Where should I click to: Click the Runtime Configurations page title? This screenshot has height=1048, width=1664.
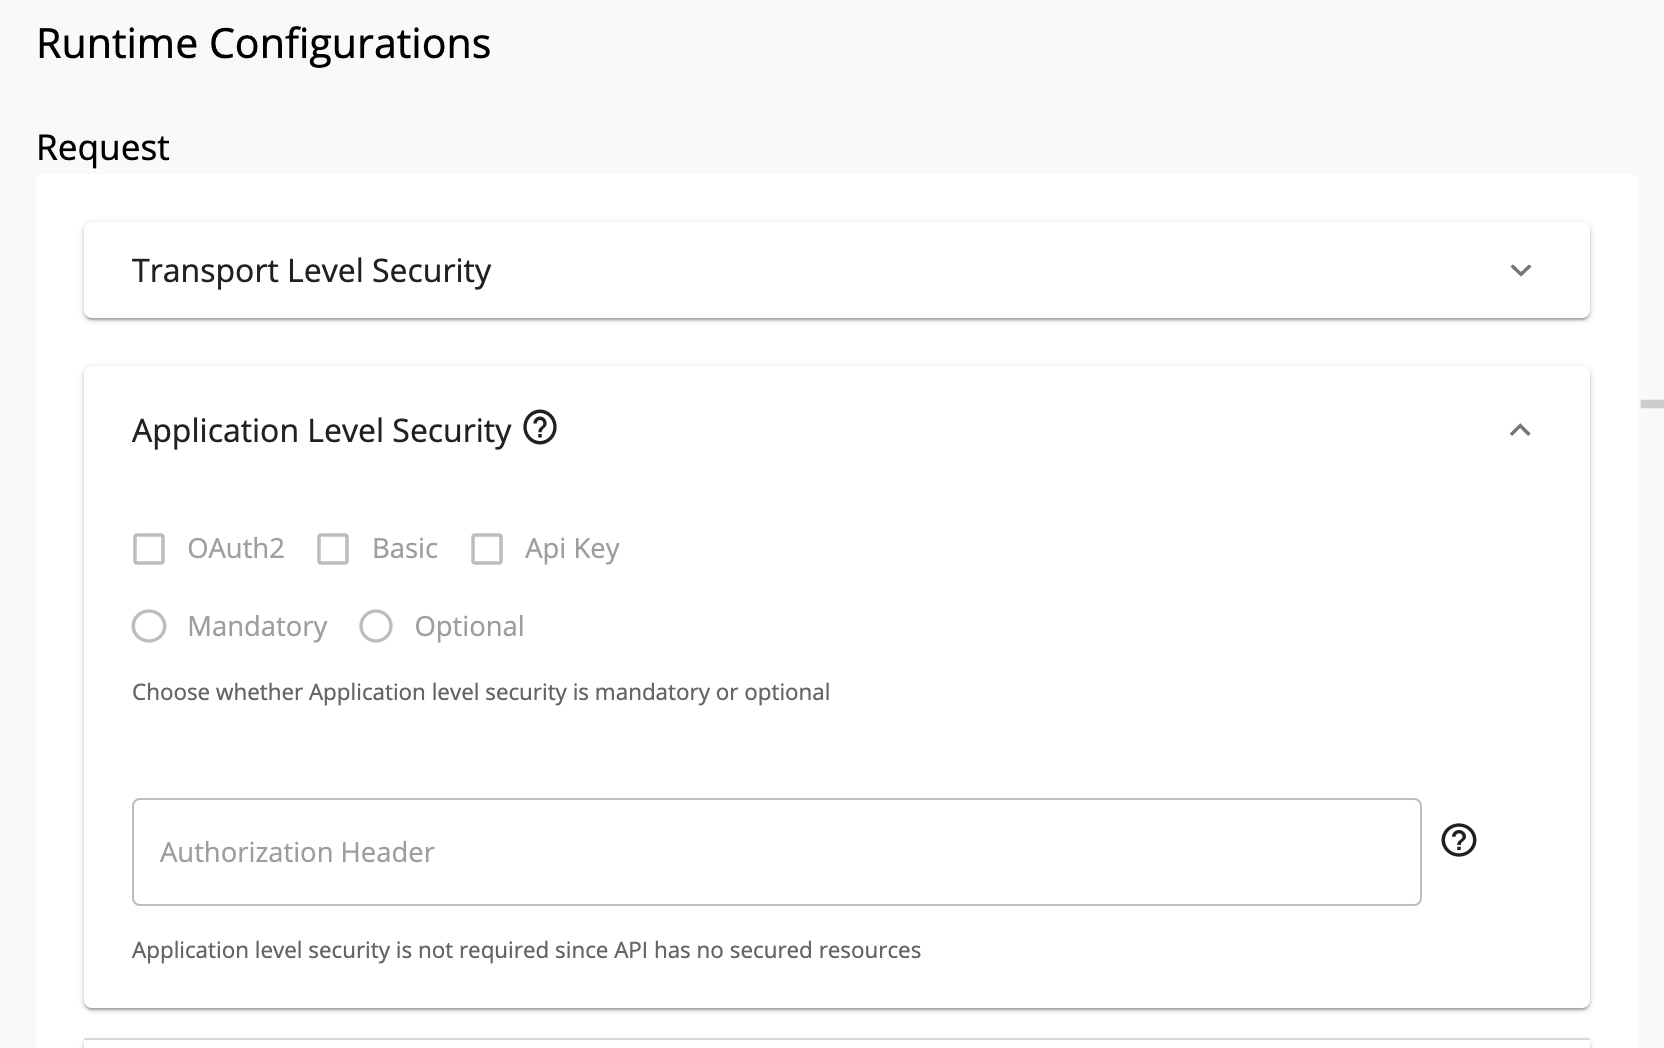263,42
